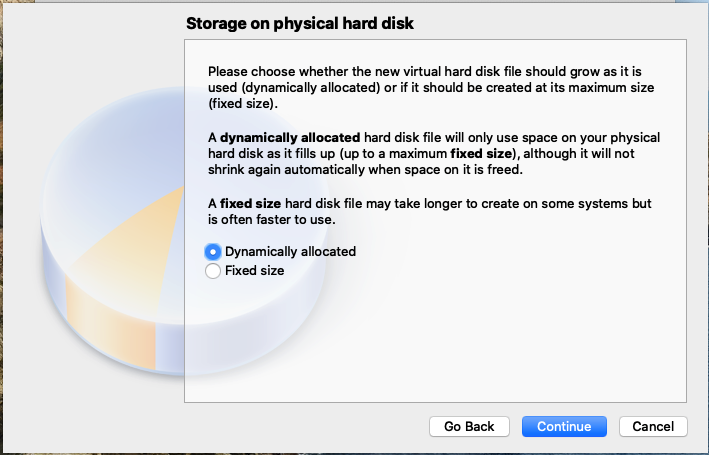The image size is (709, 455).
Task: Continue to the next wizard step
Action: 564,427
